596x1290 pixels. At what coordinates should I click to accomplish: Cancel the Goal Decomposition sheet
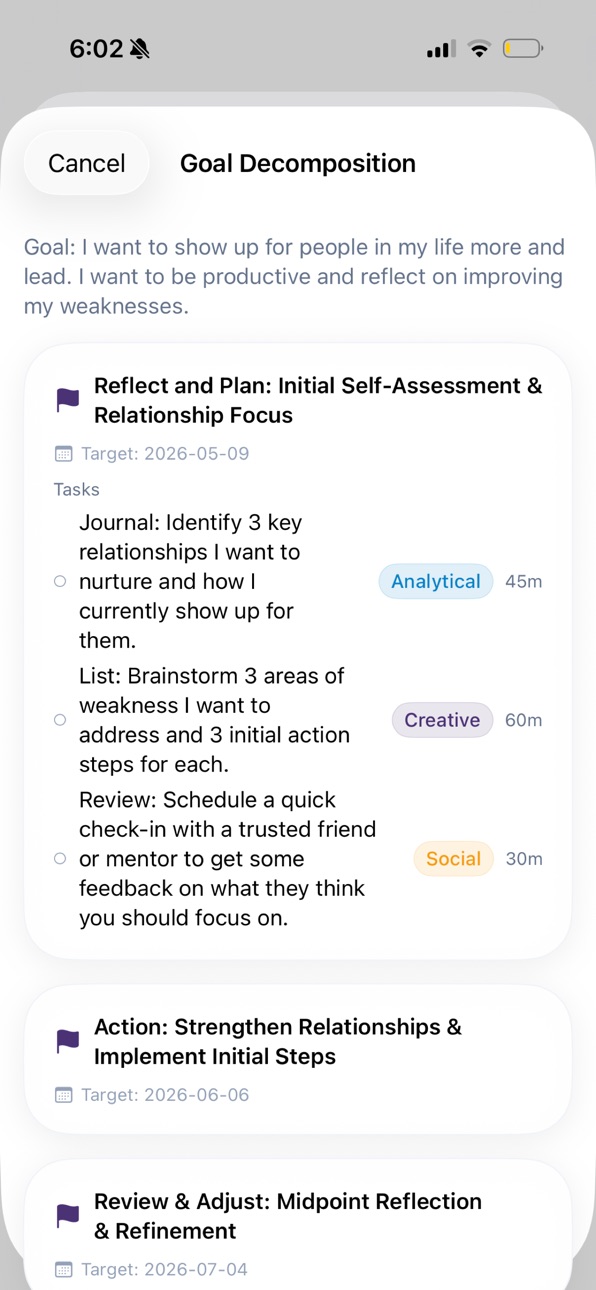[87, 163]
